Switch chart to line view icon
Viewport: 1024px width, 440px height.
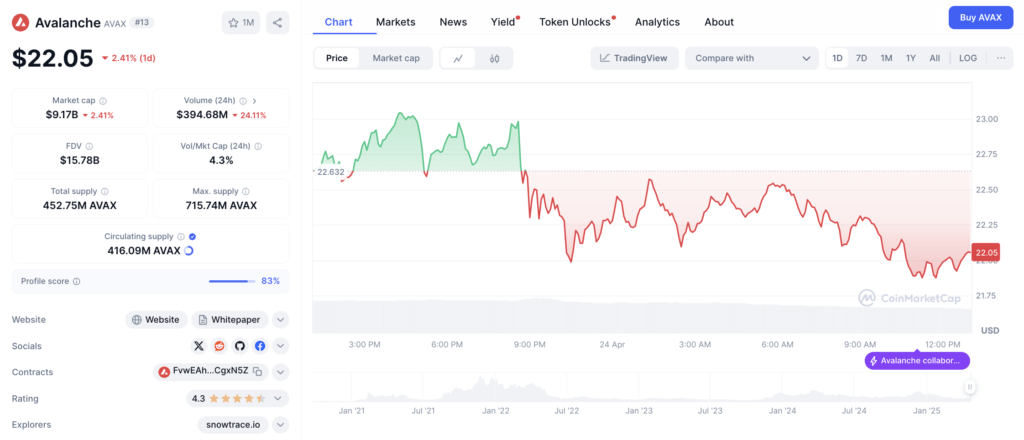pyautogui.click(x=458, y=58)
